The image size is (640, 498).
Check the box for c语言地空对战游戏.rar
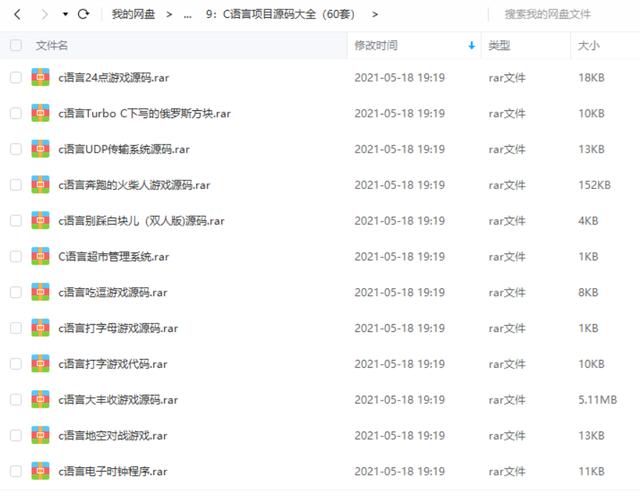(16, 436)
